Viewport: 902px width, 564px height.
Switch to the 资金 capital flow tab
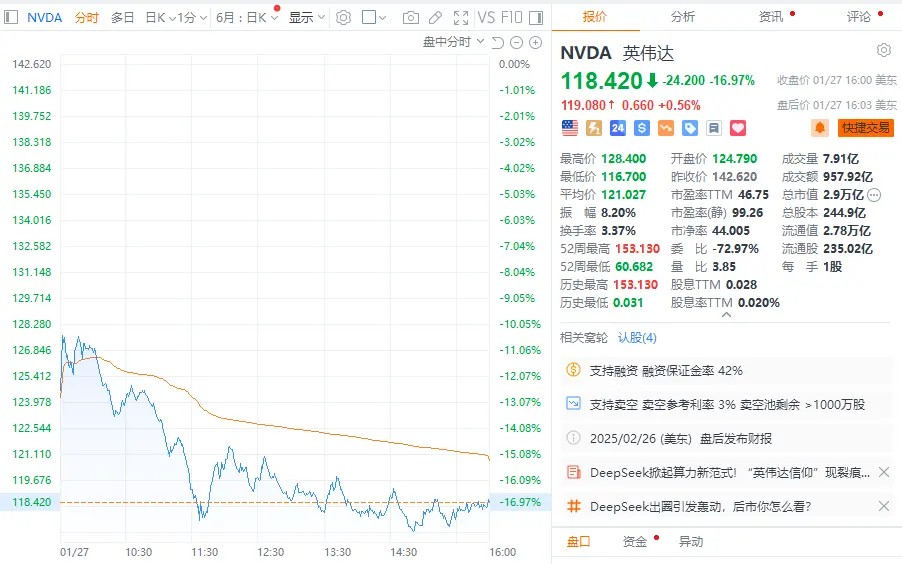coord(635,542)
